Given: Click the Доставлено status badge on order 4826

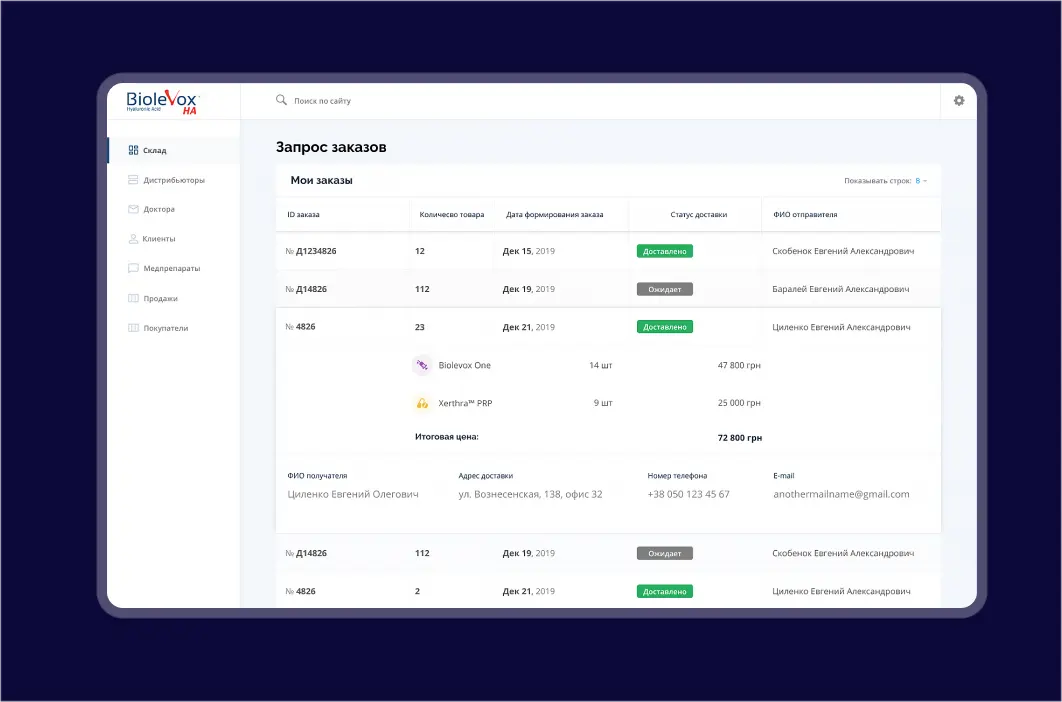Looking at the screenshot, I should (x=664, y=326).
